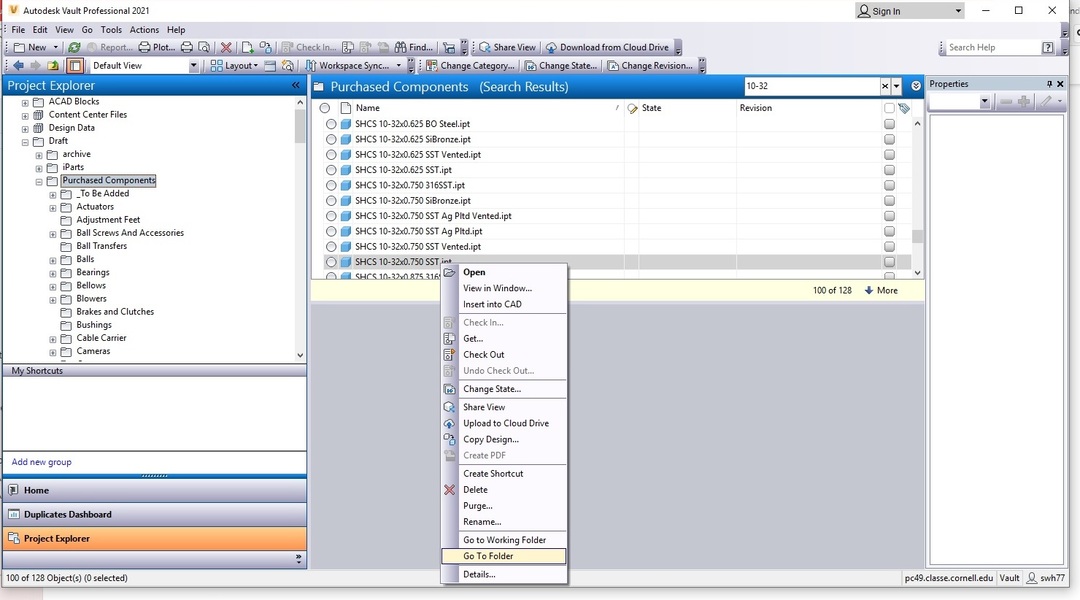Click the Plot toolbar button
Screen dimensions: 1080x600
click(157, 48)
